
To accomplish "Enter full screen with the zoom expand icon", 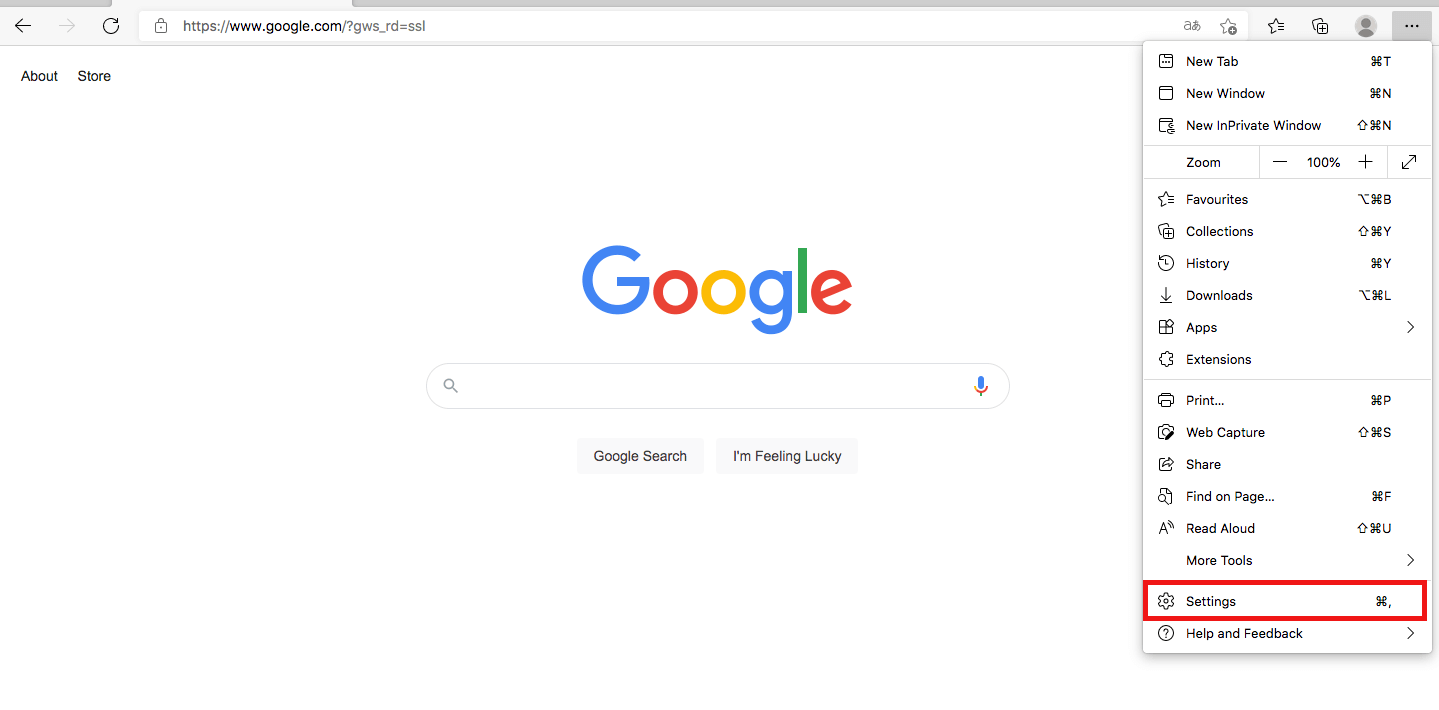I will click(1409, 162).
